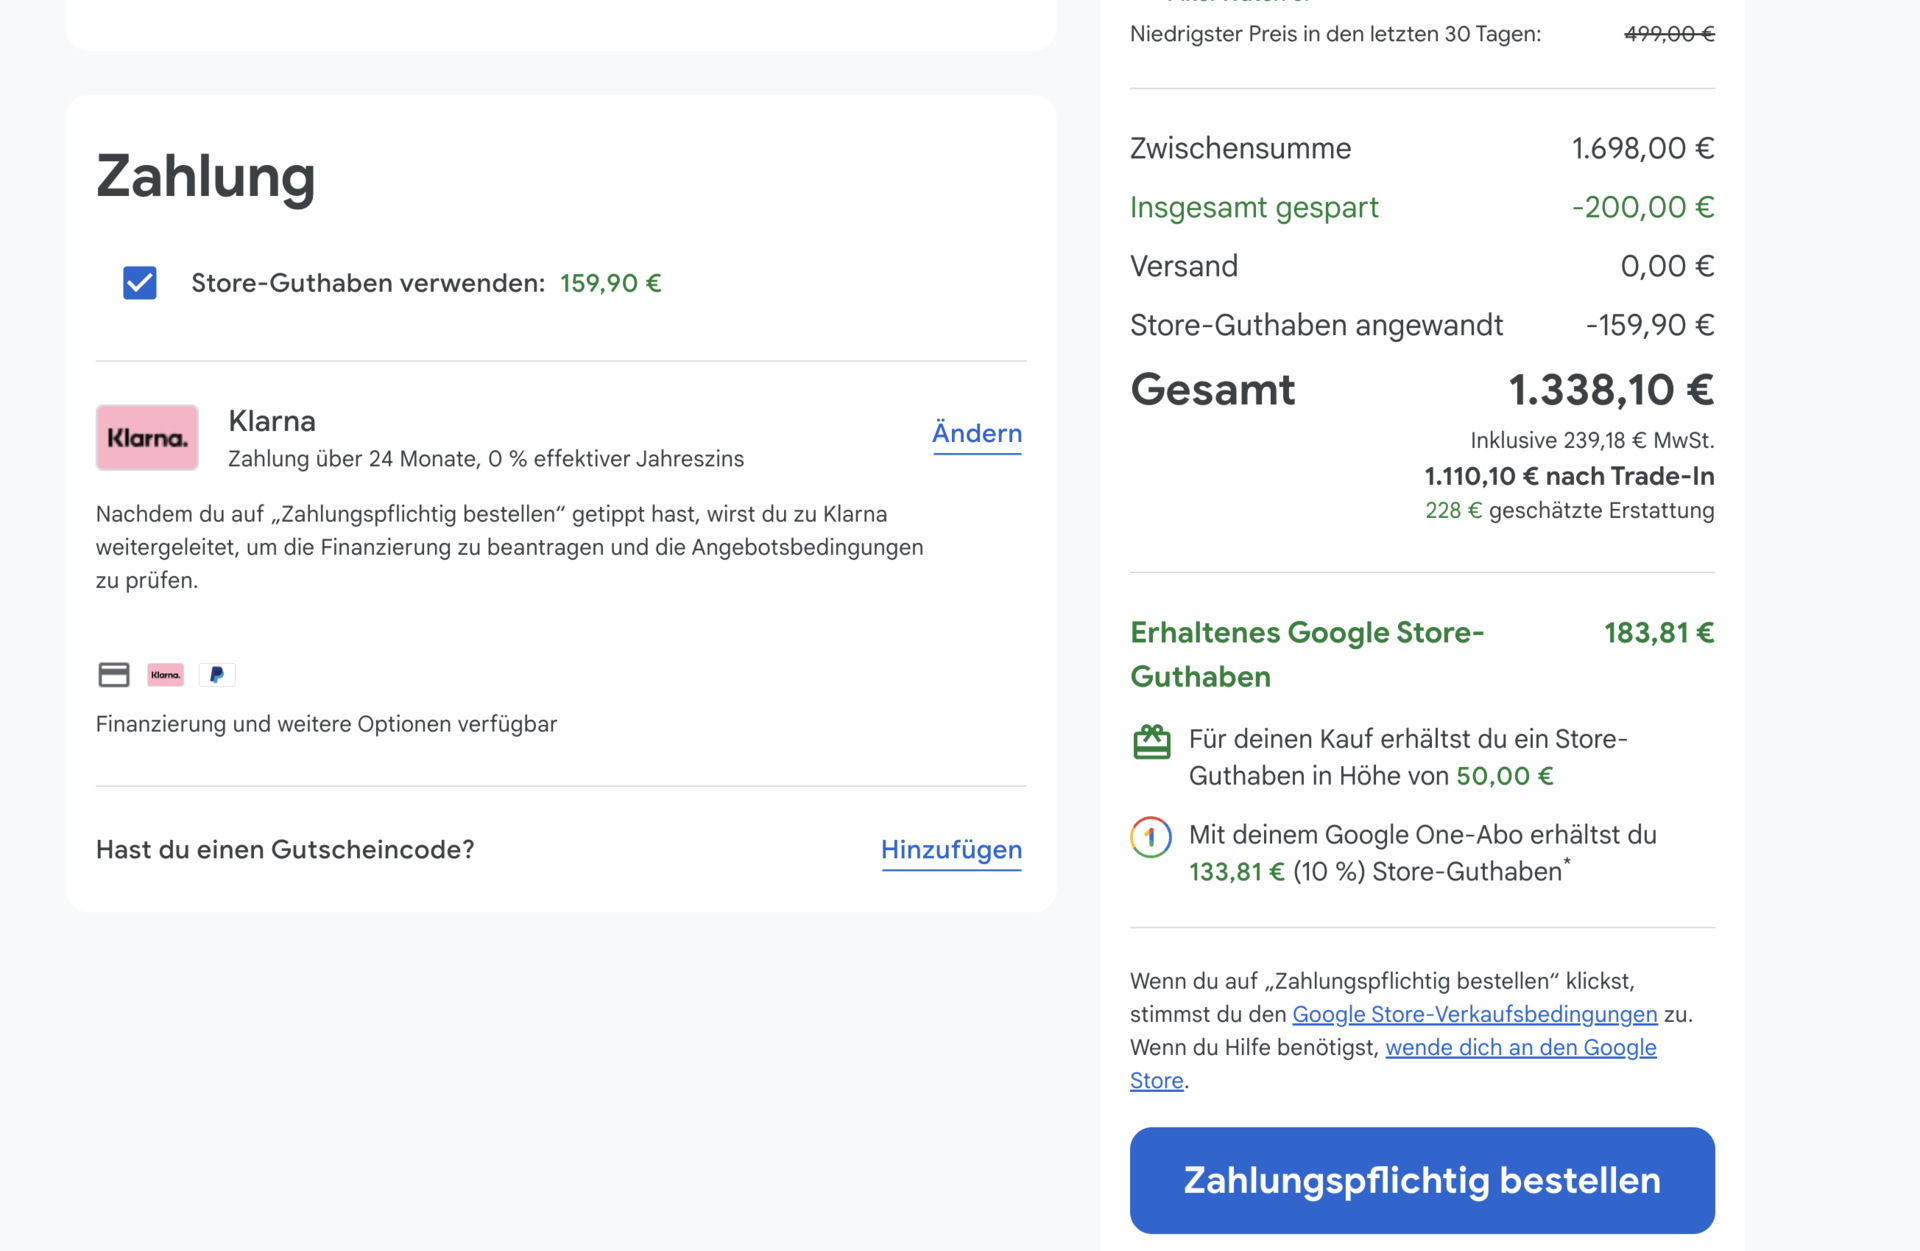The image size is (1920, 1251).
Task: Open the 'wende dich an den Google Store' link
Action: point(1520,1047)
